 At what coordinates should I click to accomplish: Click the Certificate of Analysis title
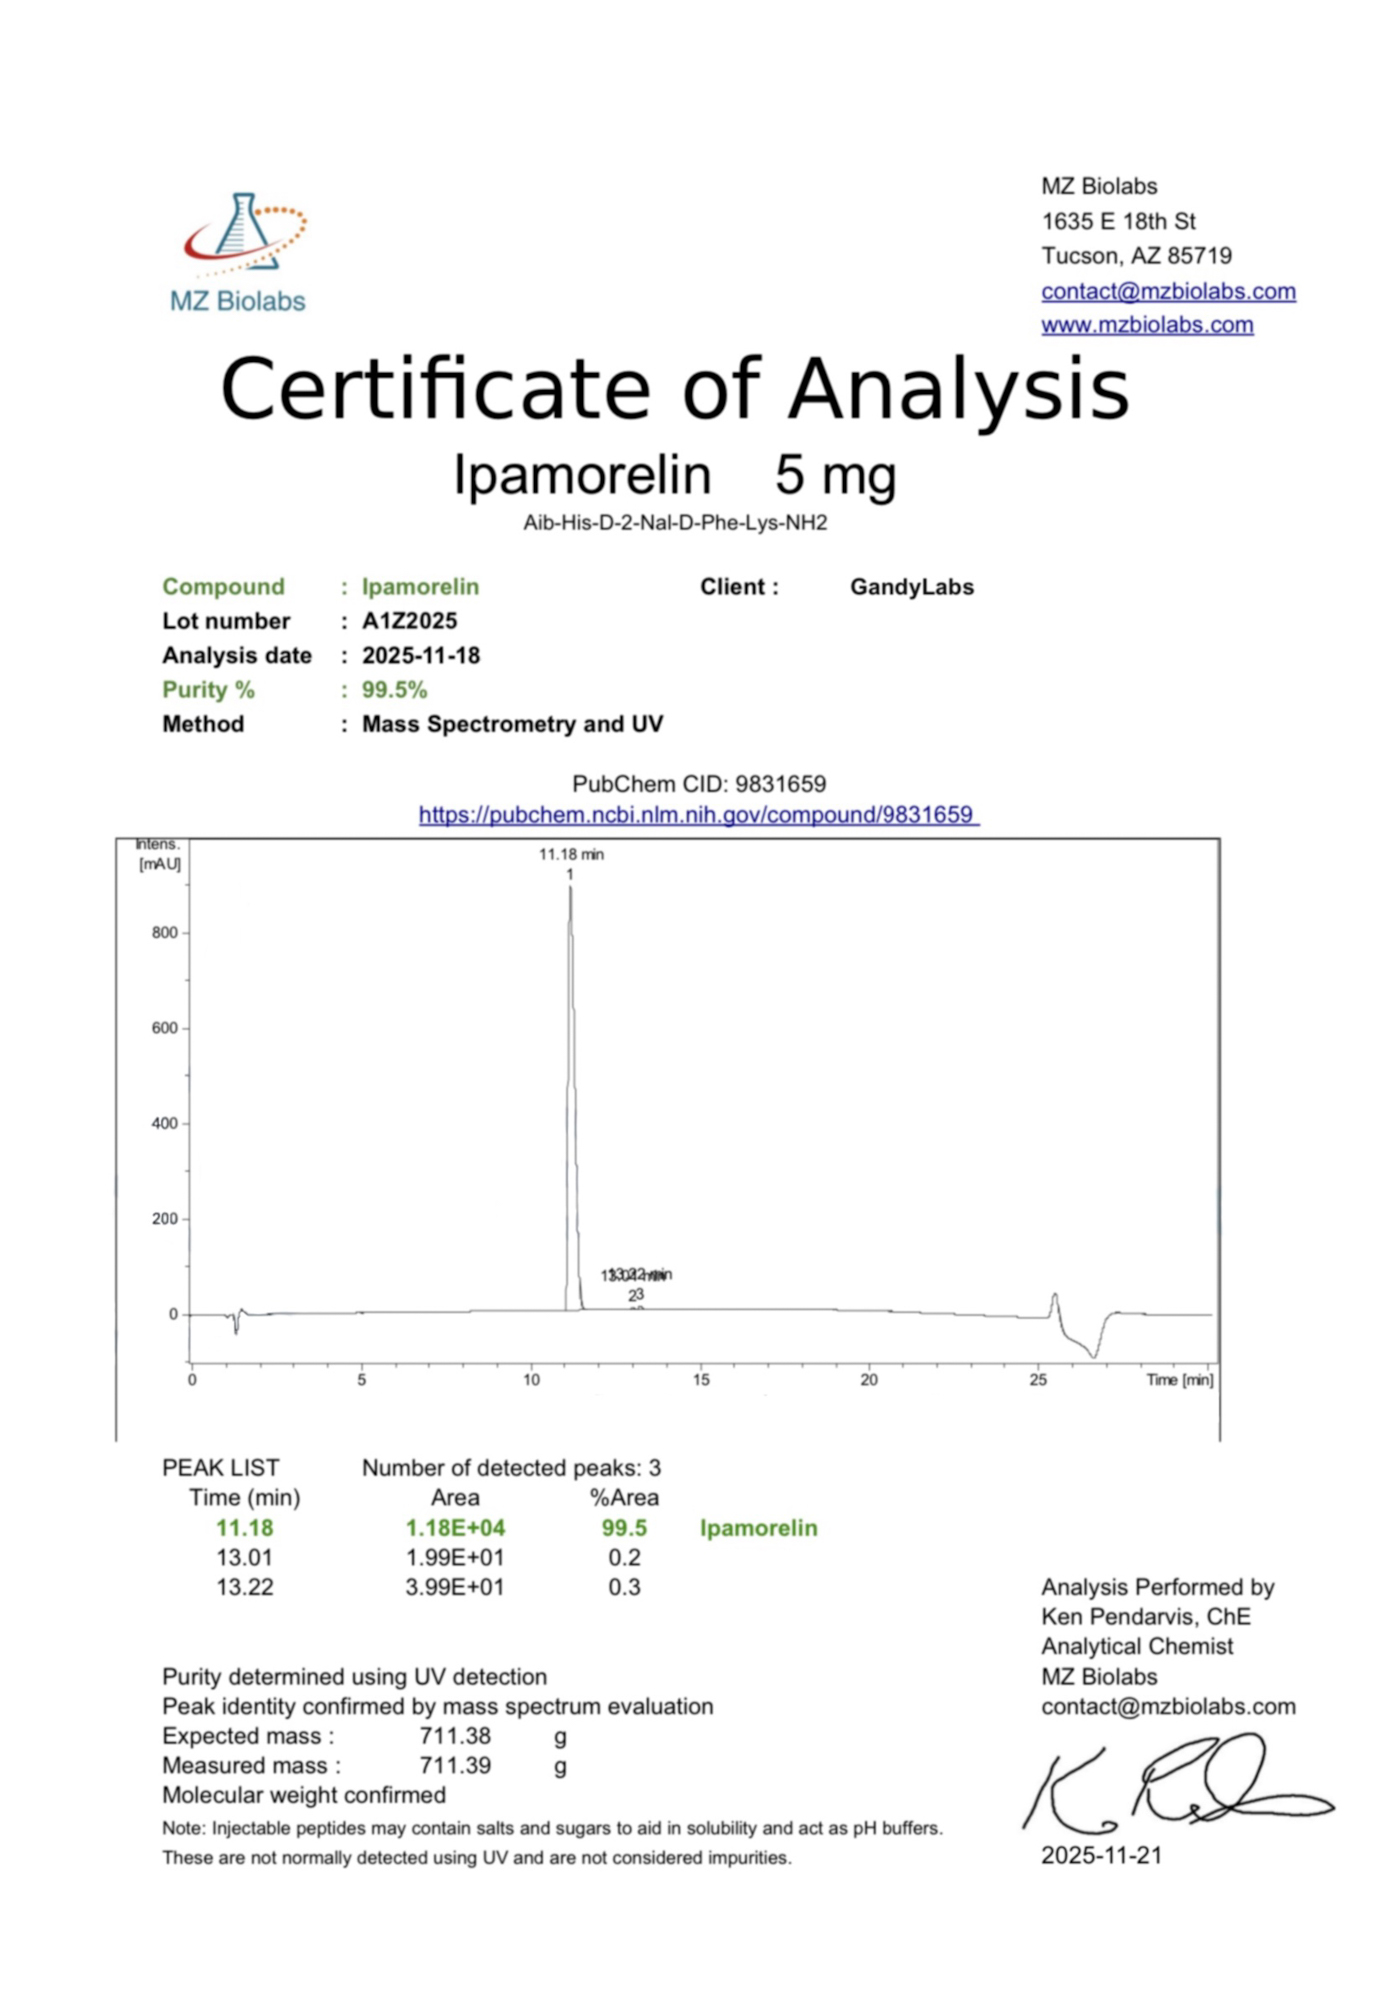675,390
